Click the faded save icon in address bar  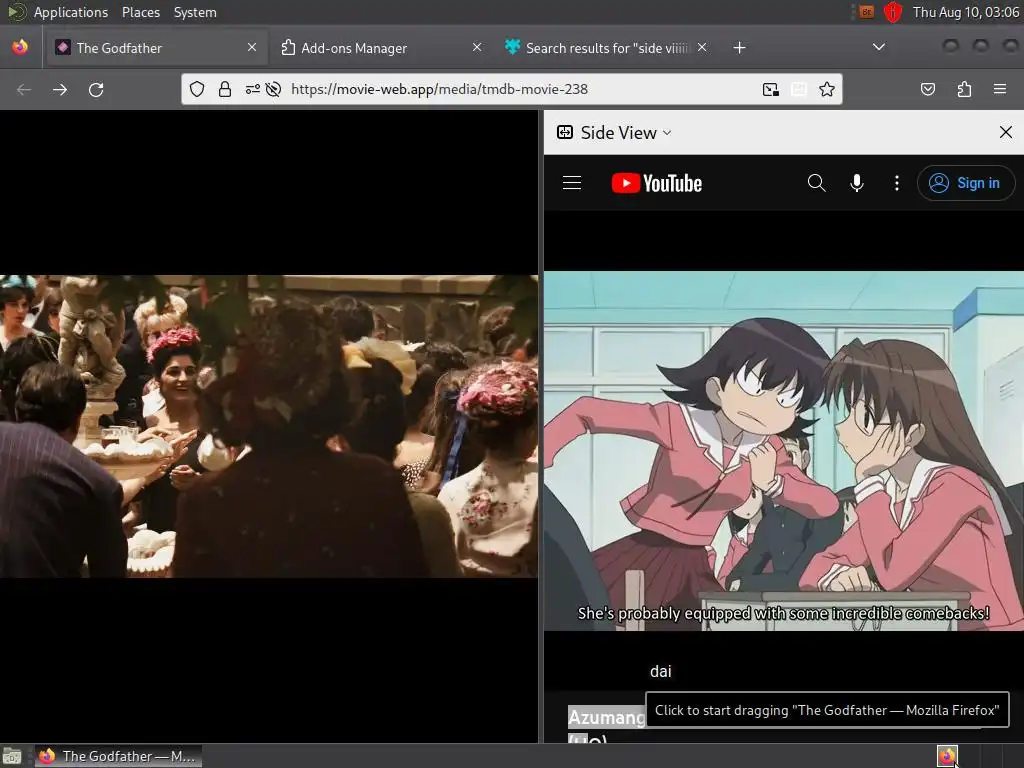pos(799,89)
